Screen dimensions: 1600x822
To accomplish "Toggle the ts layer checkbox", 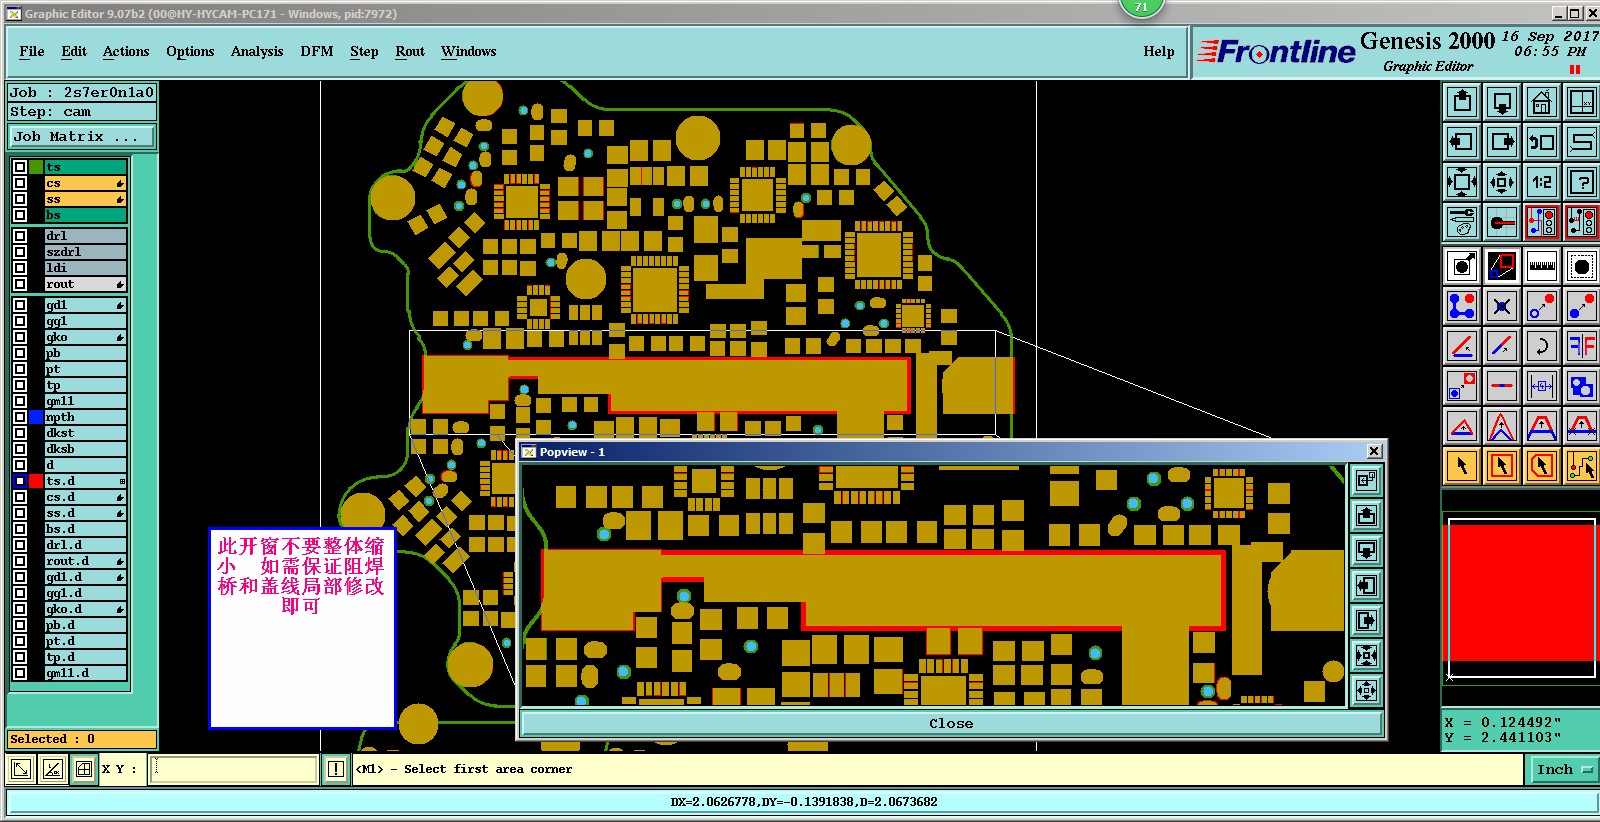I will point(20,167).
